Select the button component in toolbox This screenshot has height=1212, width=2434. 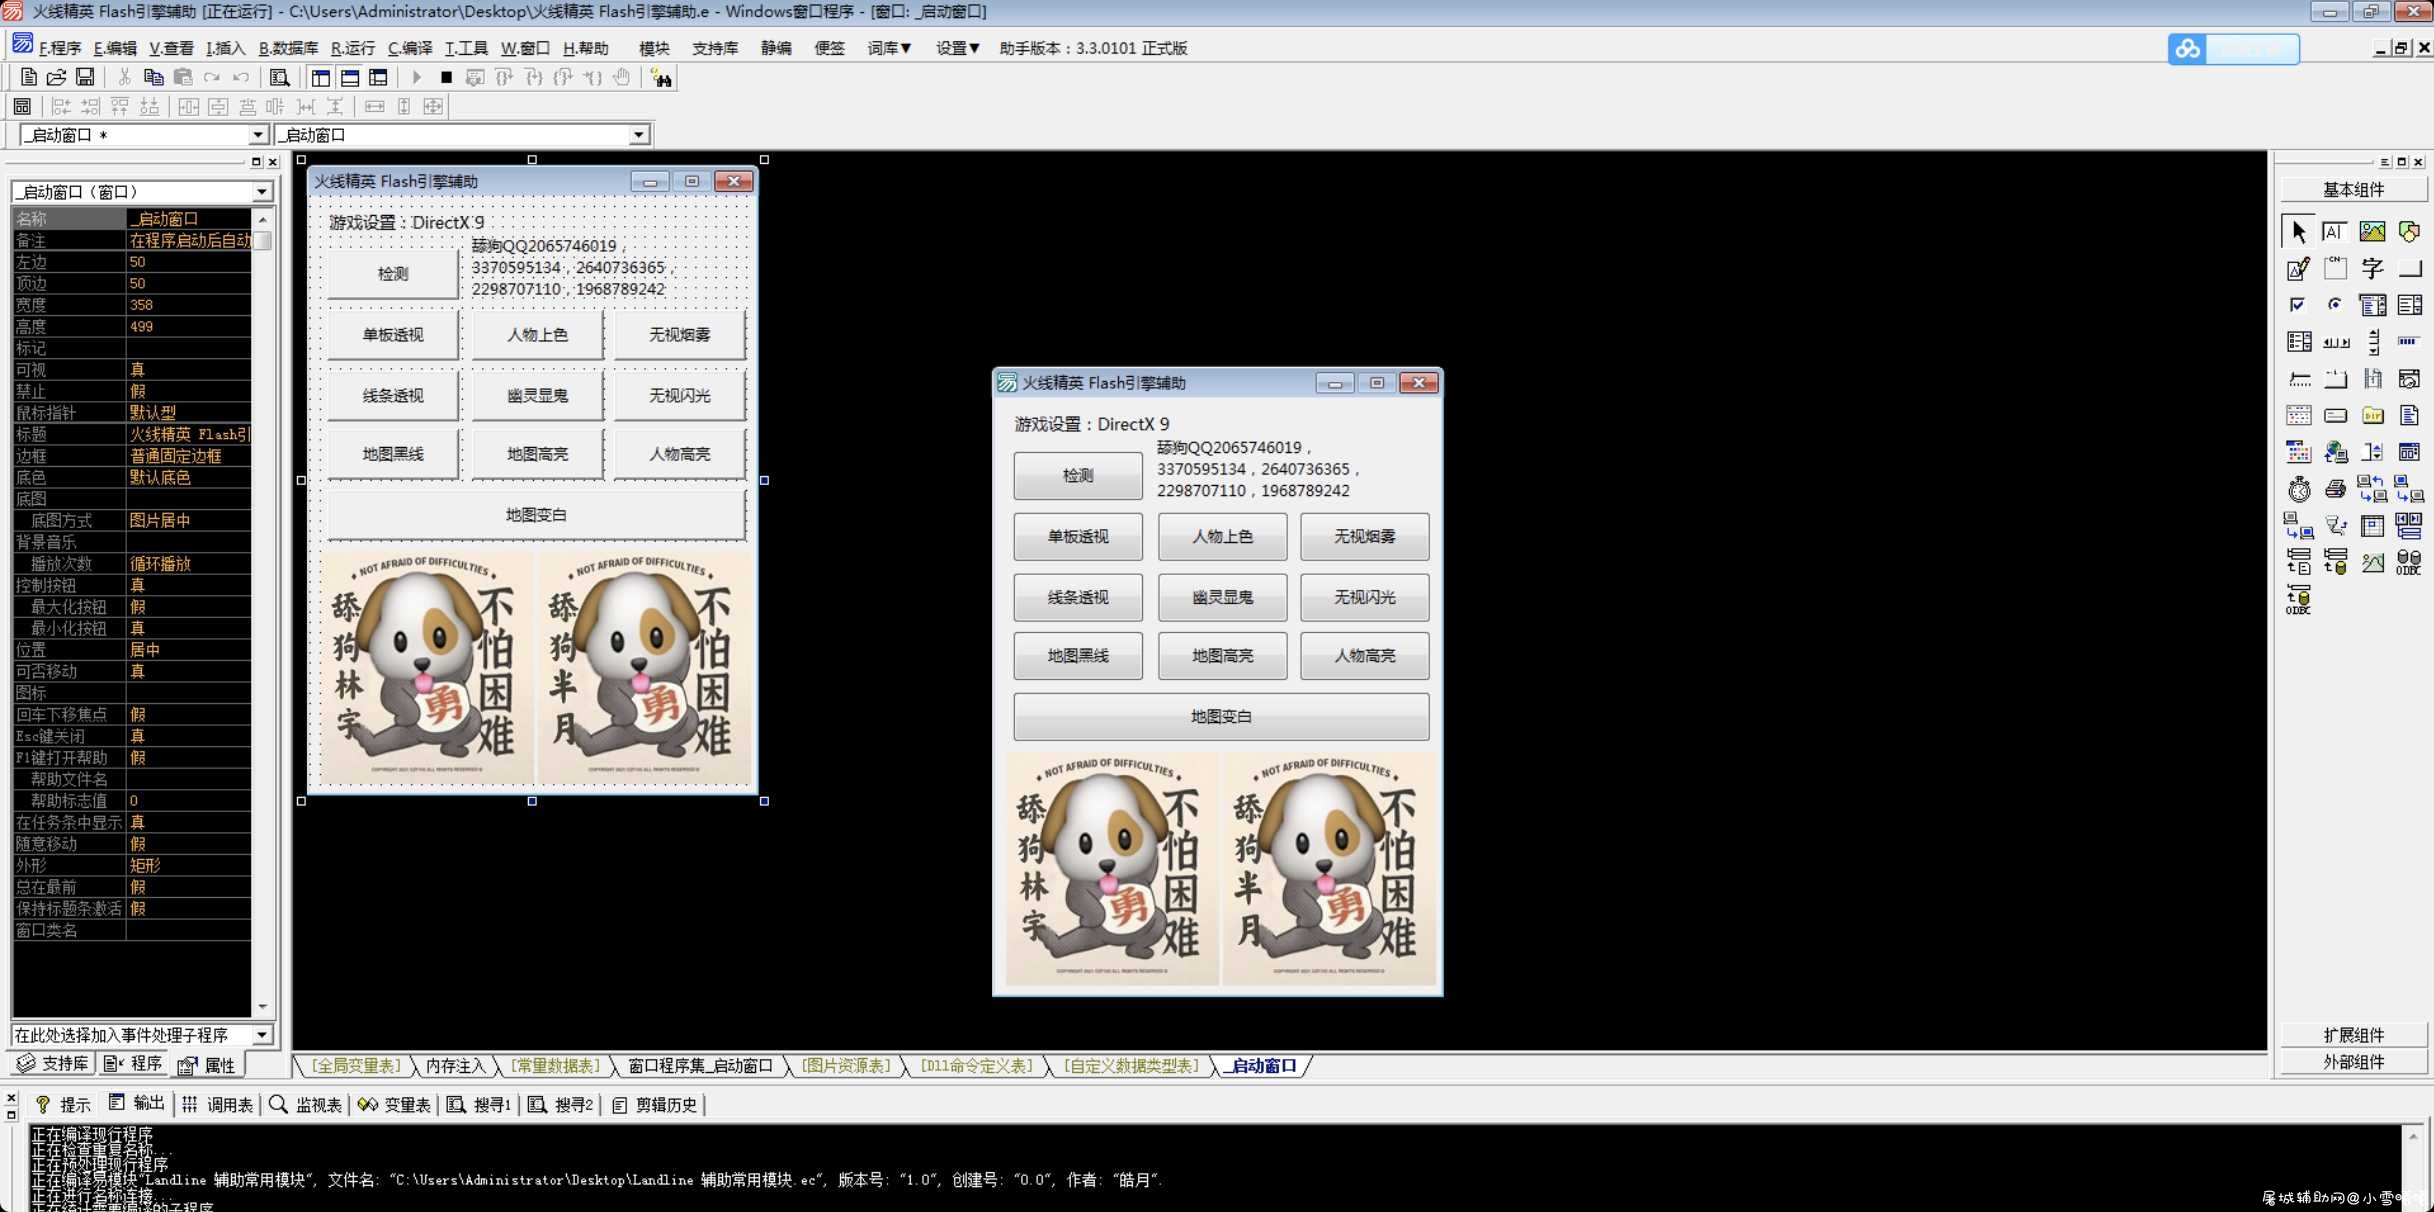coord(2409,268)
